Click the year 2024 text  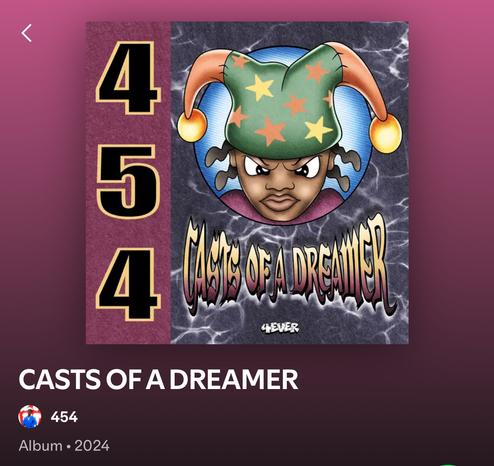pyautogui.click(x=92, y=446)
